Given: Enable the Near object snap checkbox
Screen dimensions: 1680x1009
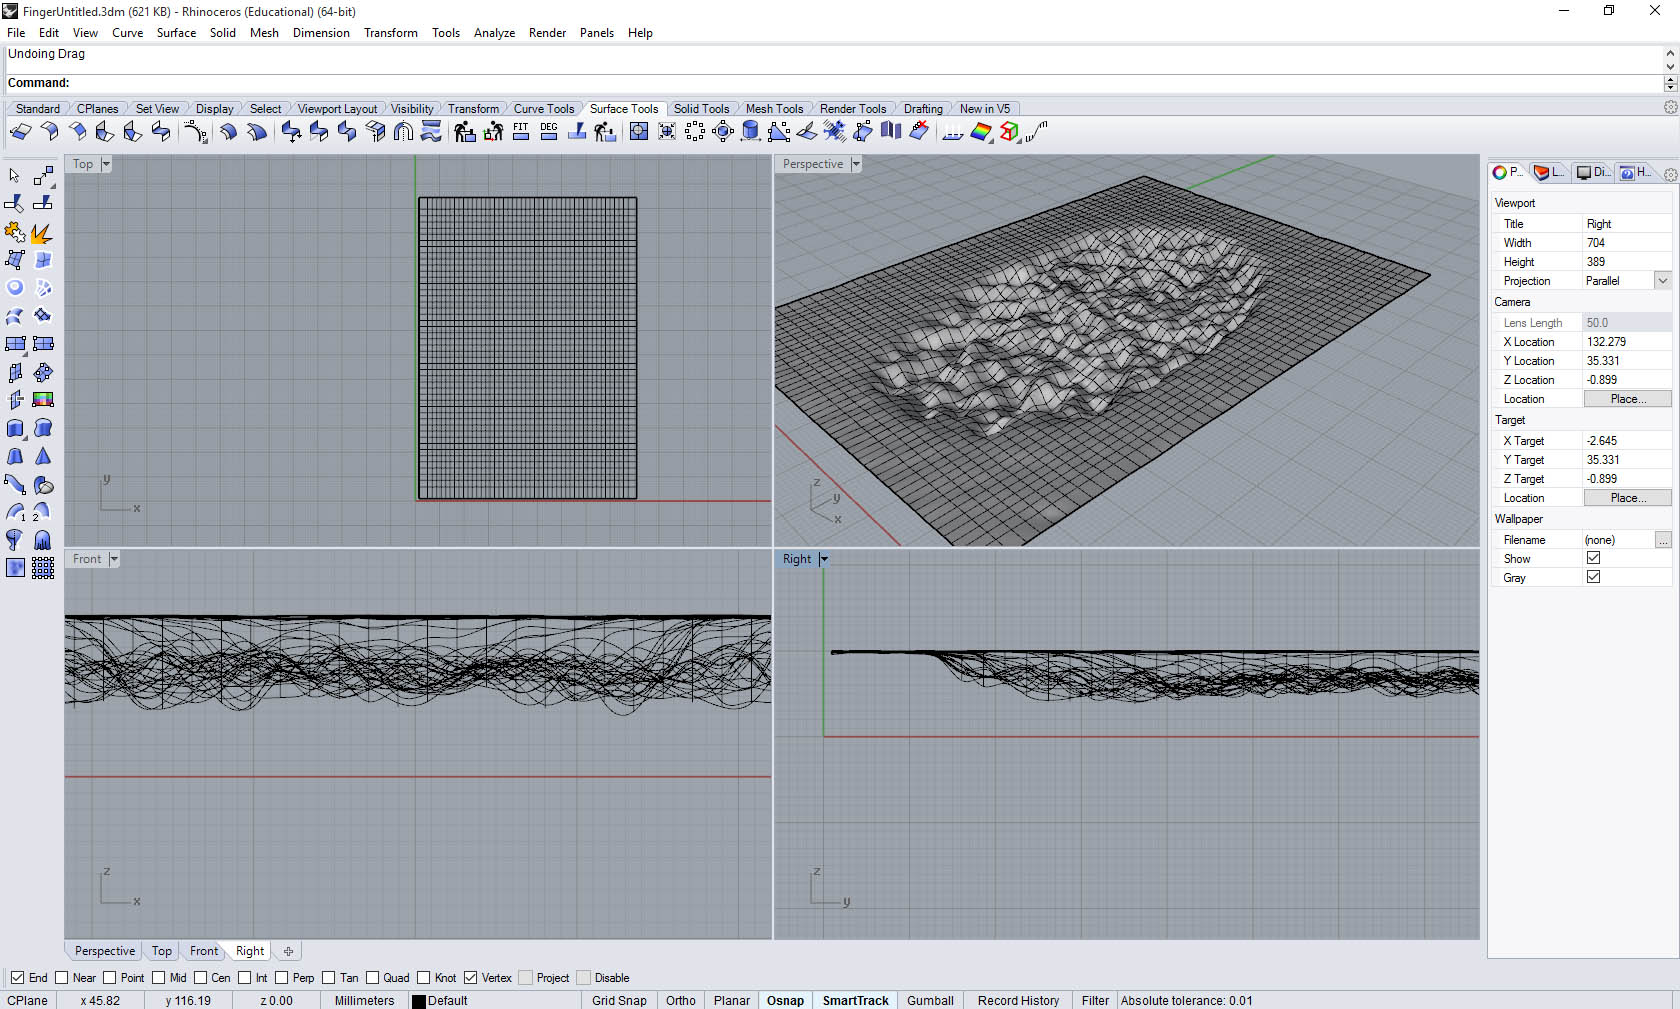Looking at the screenshot, I should coord(62,978).
